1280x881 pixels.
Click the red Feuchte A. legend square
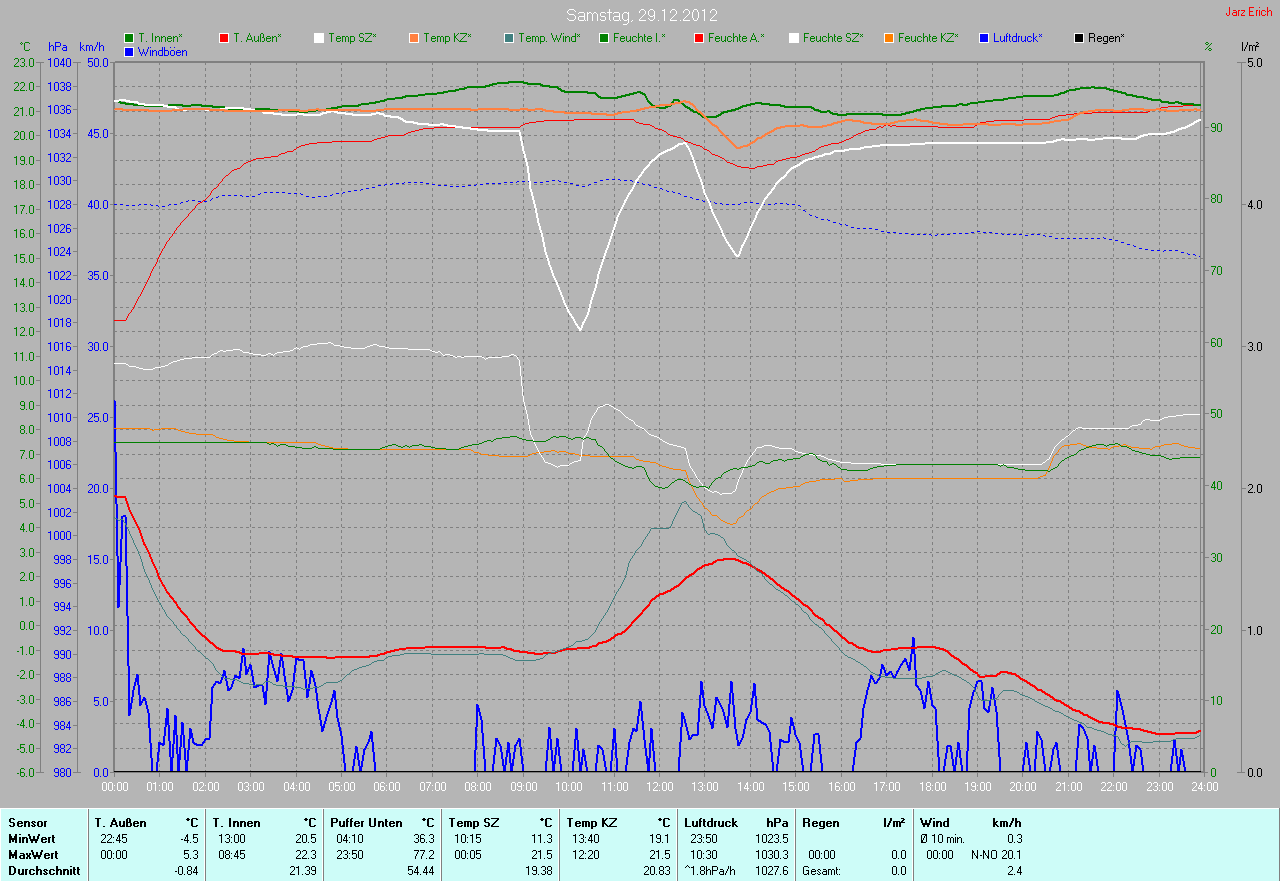tap(698, 38)
